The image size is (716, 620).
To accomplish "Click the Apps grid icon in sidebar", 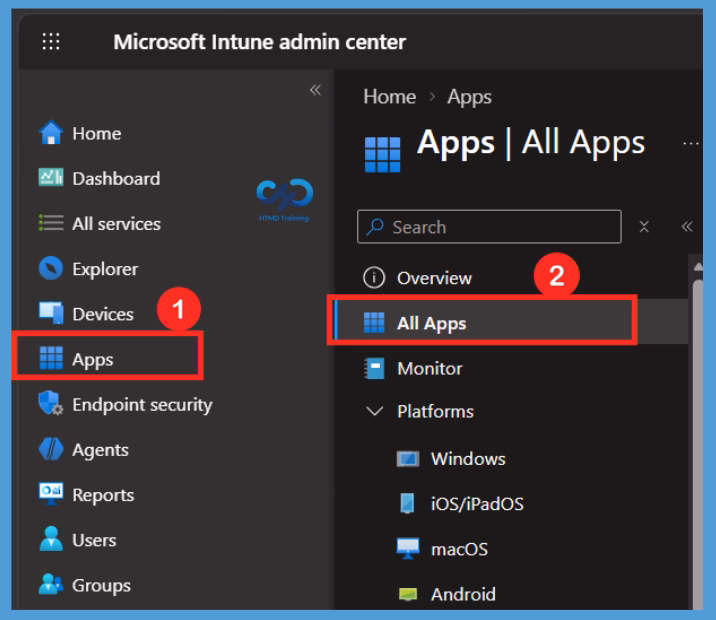I will point(51,357).
